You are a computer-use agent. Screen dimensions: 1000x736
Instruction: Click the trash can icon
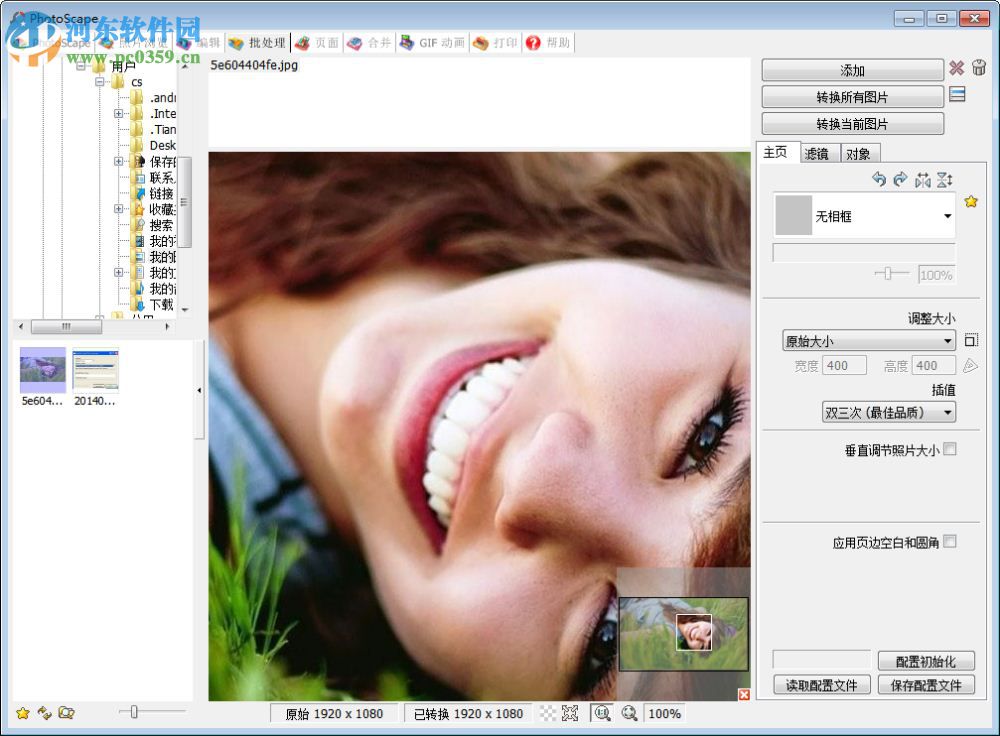979,68
